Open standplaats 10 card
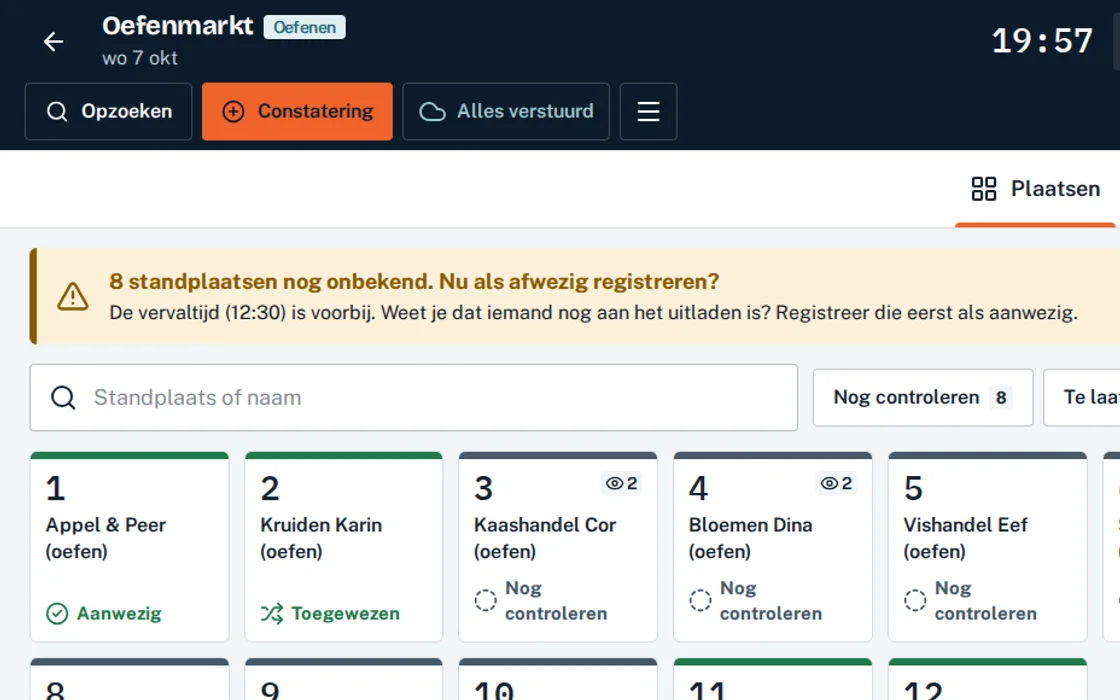 558,679
